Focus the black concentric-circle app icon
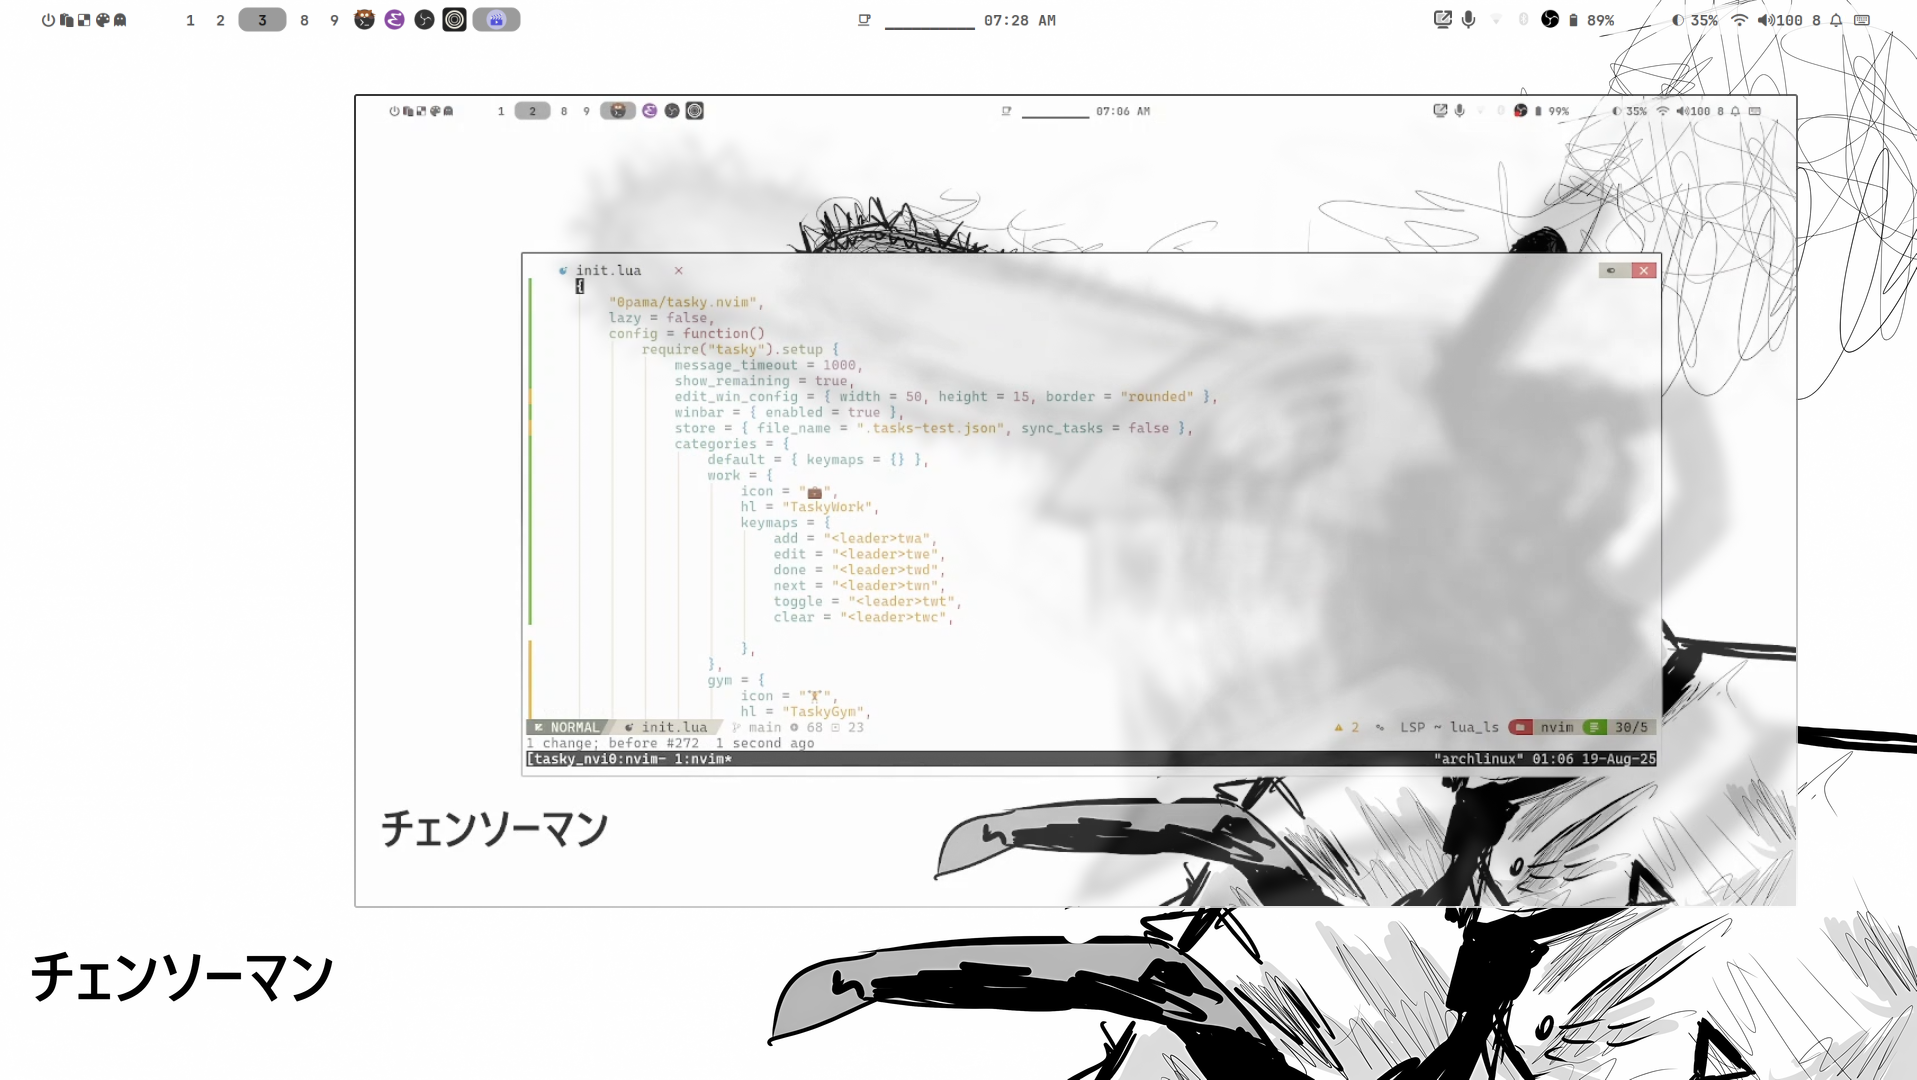Viewport: 1917px width, 1080px height. [x=454, y=20]
